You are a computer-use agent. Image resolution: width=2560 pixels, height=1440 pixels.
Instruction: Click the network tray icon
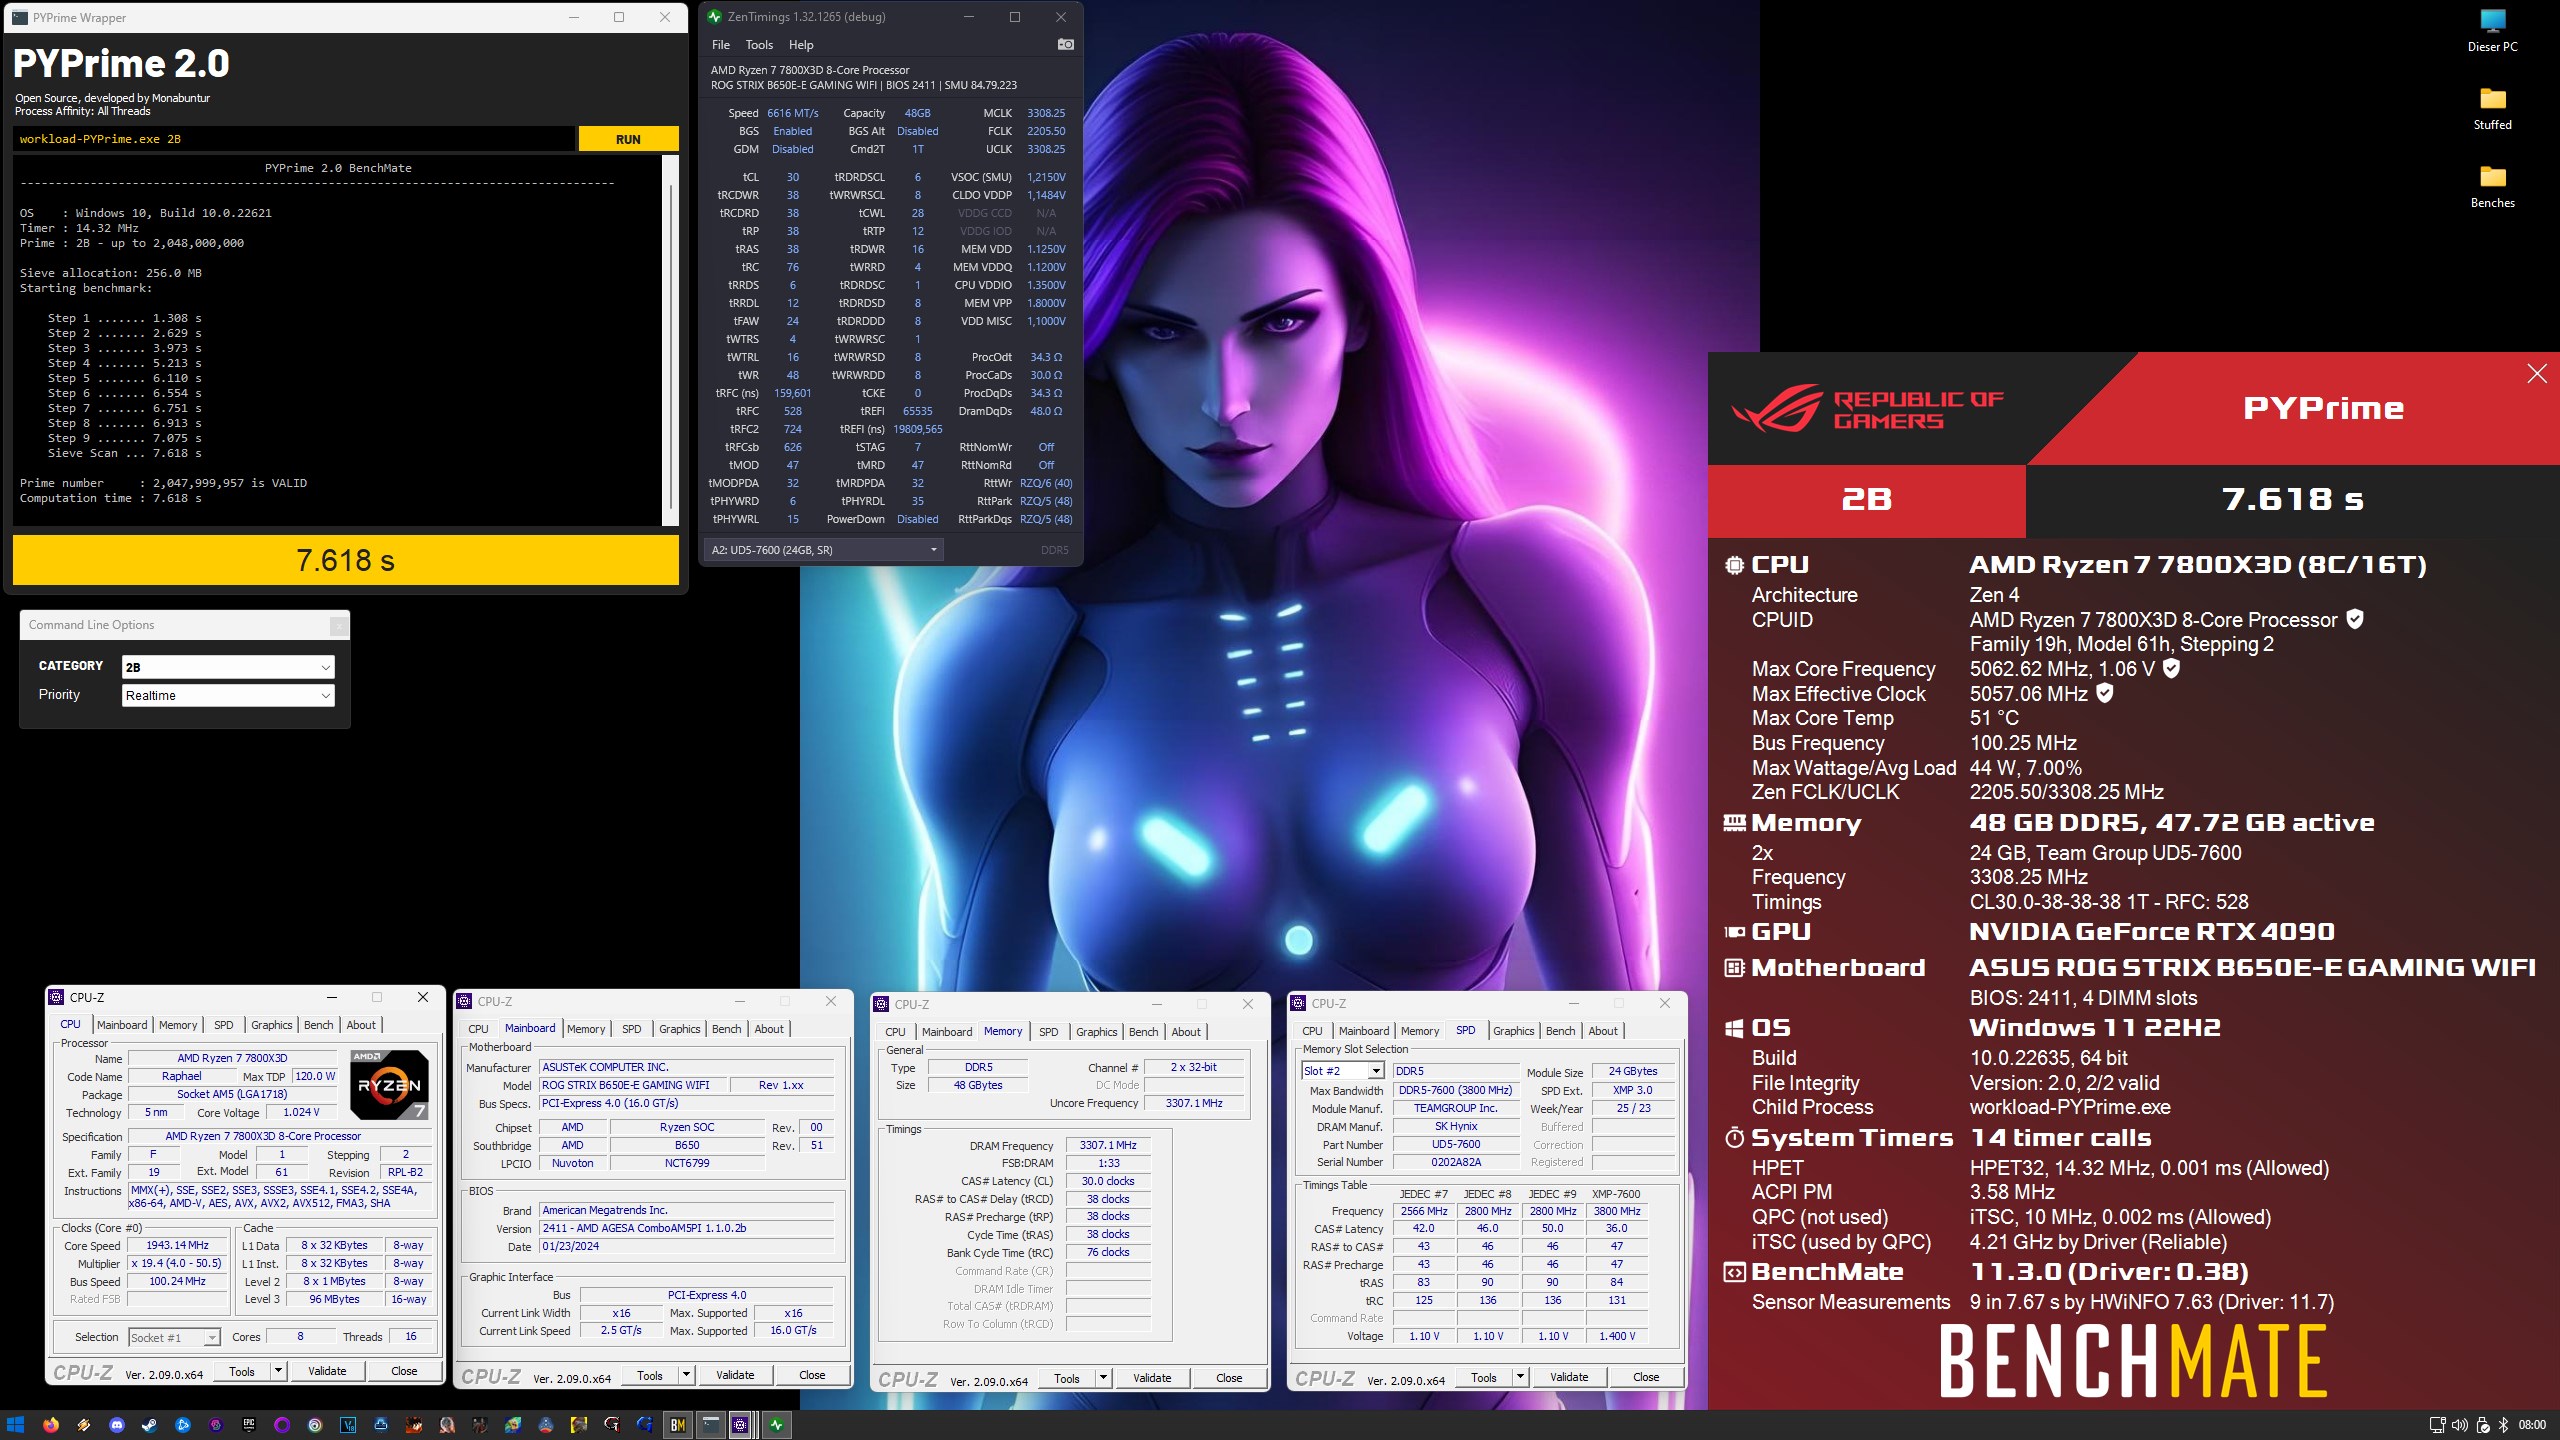[x=2438, y=1425]
